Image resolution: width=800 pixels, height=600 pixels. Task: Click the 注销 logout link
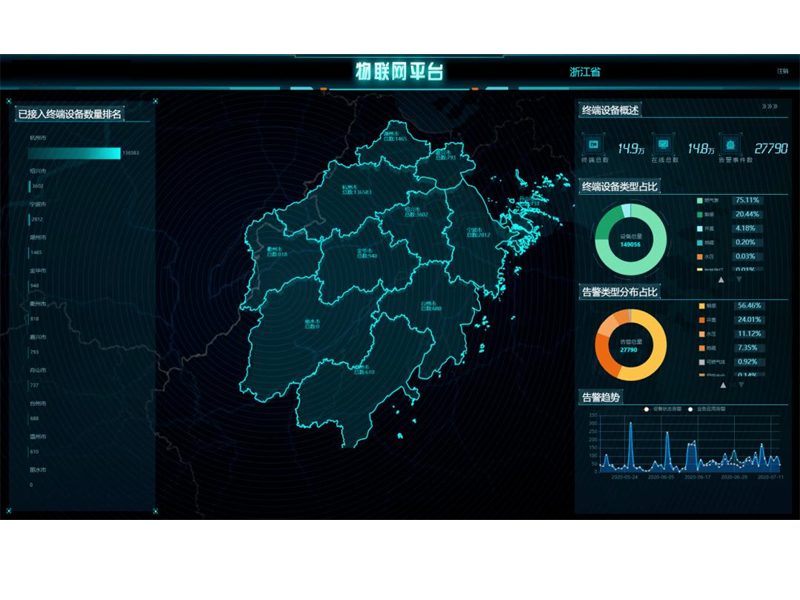[x=783, y=71]
